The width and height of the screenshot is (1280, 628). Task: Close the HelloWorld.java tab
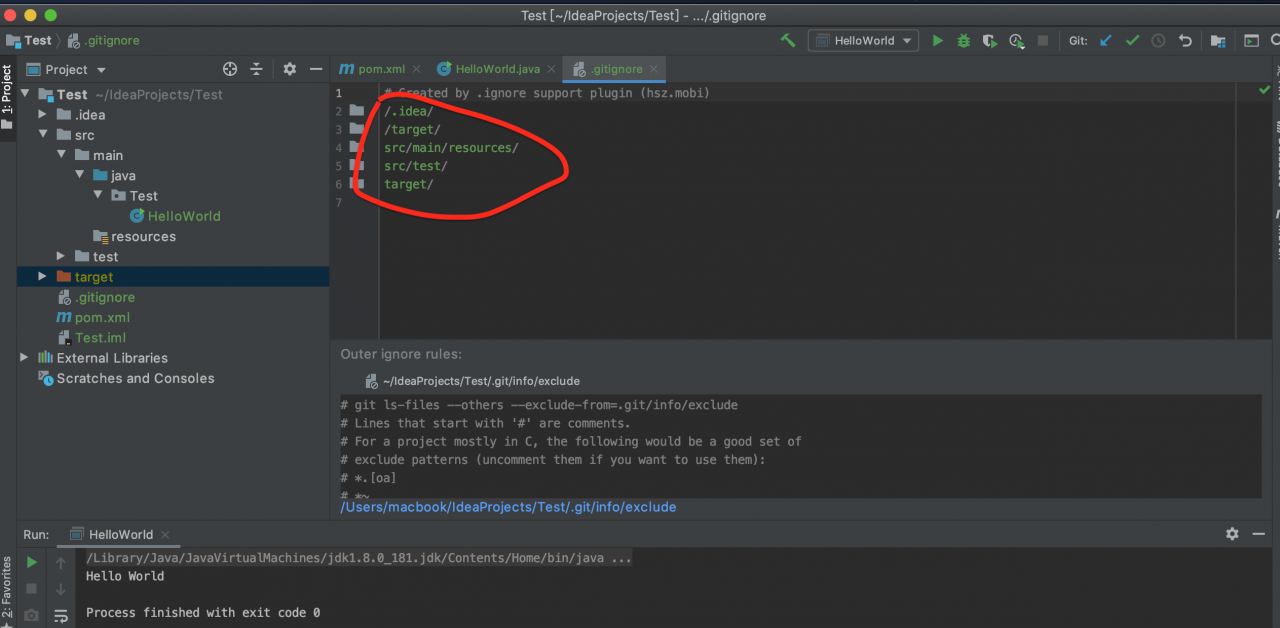pos(550,69)
